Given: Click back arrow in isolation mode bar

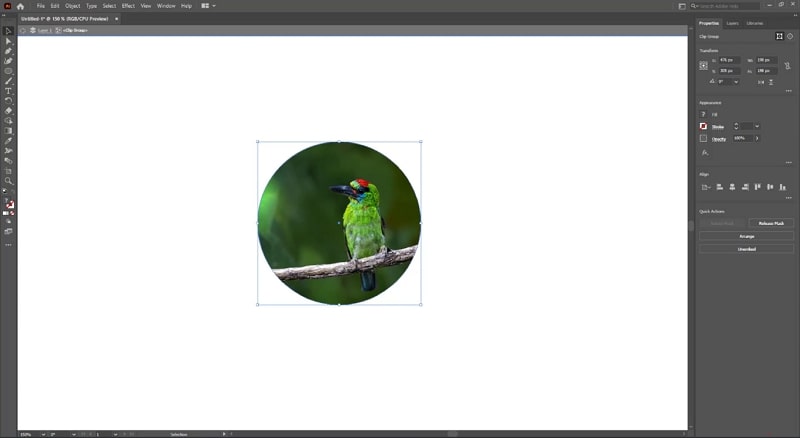Looking at the screenshot, I should point(22,30).
